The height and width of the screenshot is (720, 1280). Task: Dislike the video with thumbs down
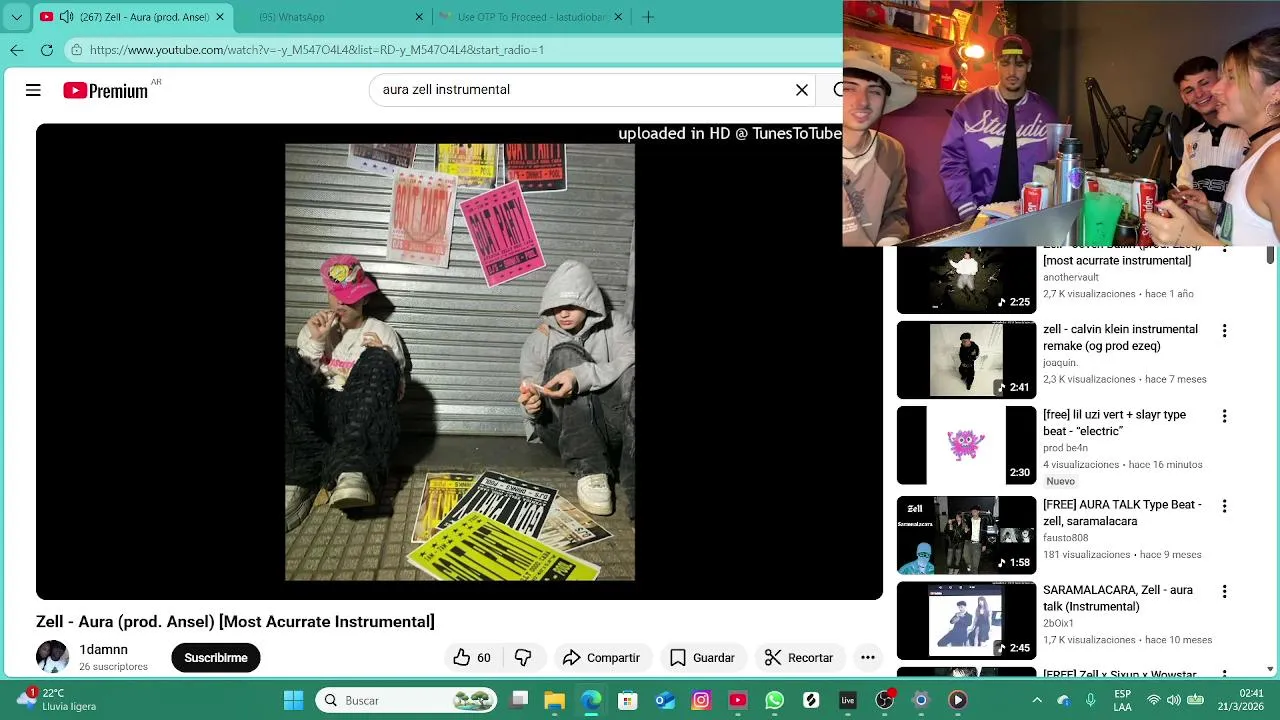coord(523,657)
